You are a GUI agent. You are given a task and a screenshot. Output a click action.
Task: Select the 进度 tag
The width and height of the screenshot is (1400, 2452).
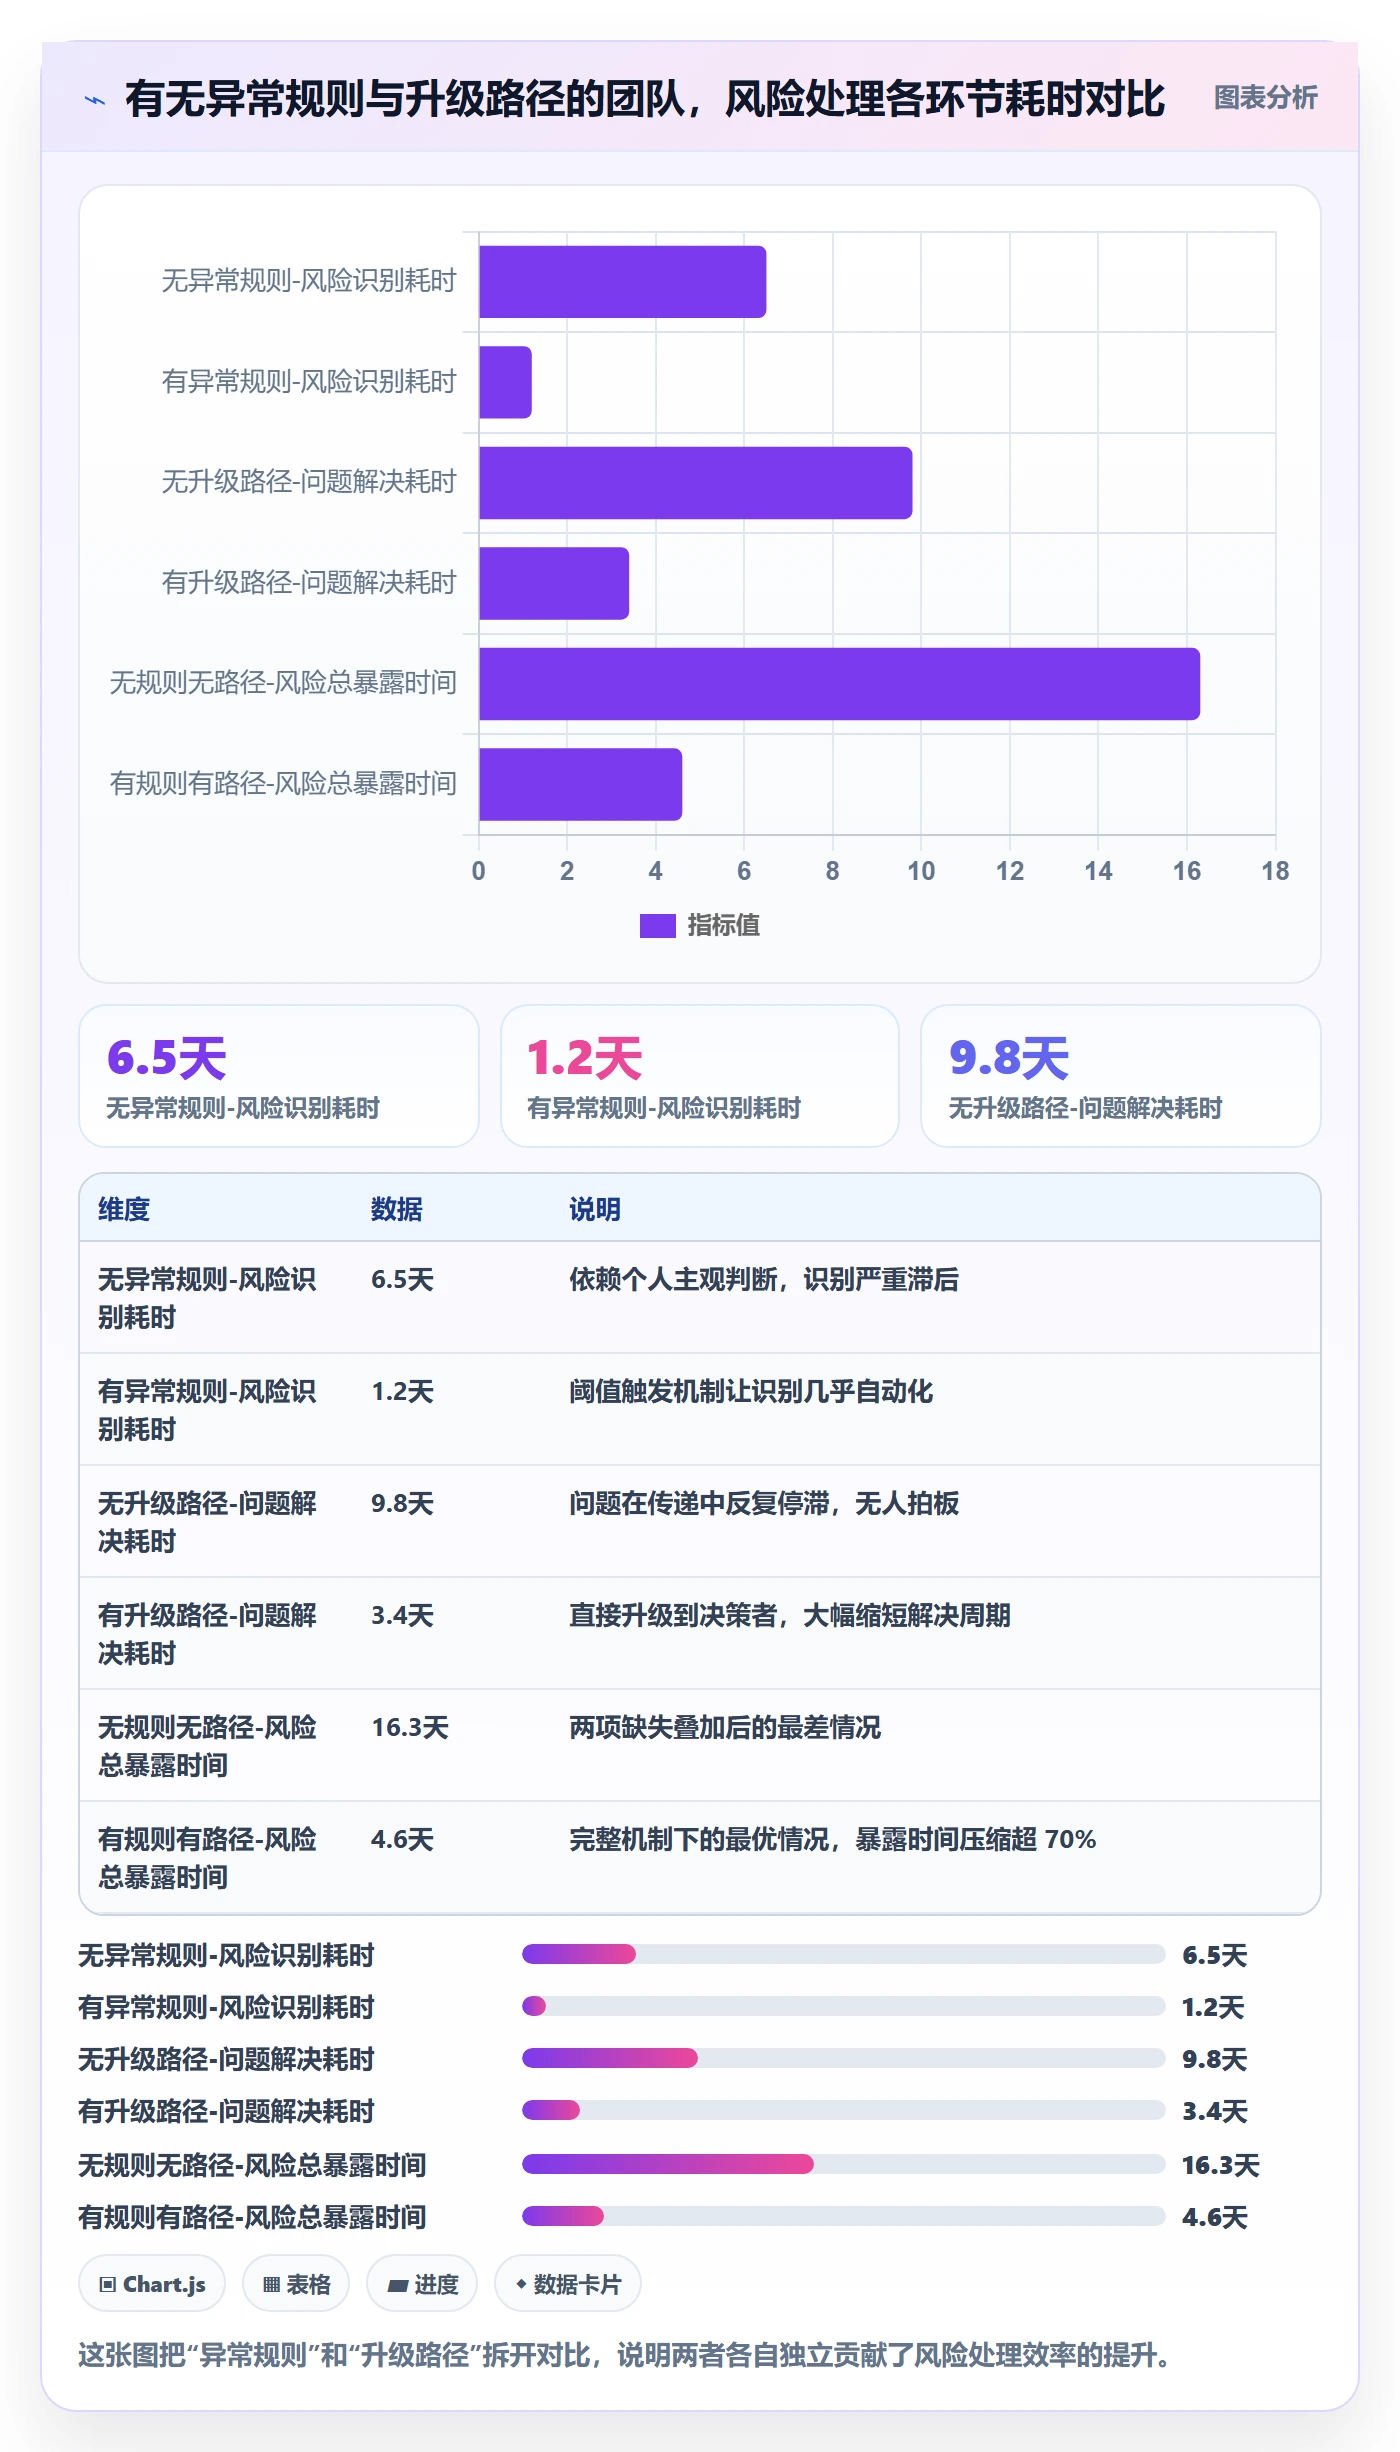[422, 2284]
